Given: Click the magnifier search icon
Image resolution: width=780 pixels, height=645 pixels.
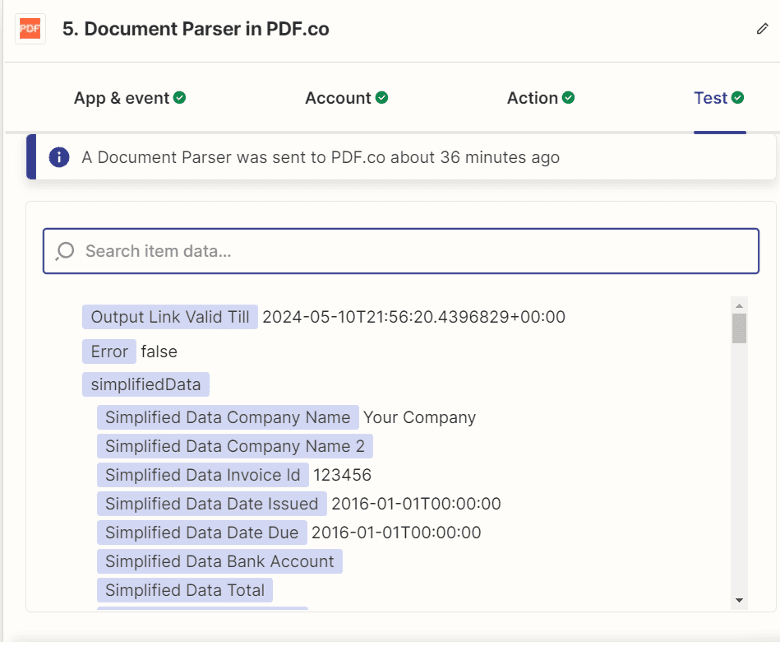Looking at the screenshot, I should (65, 251).
